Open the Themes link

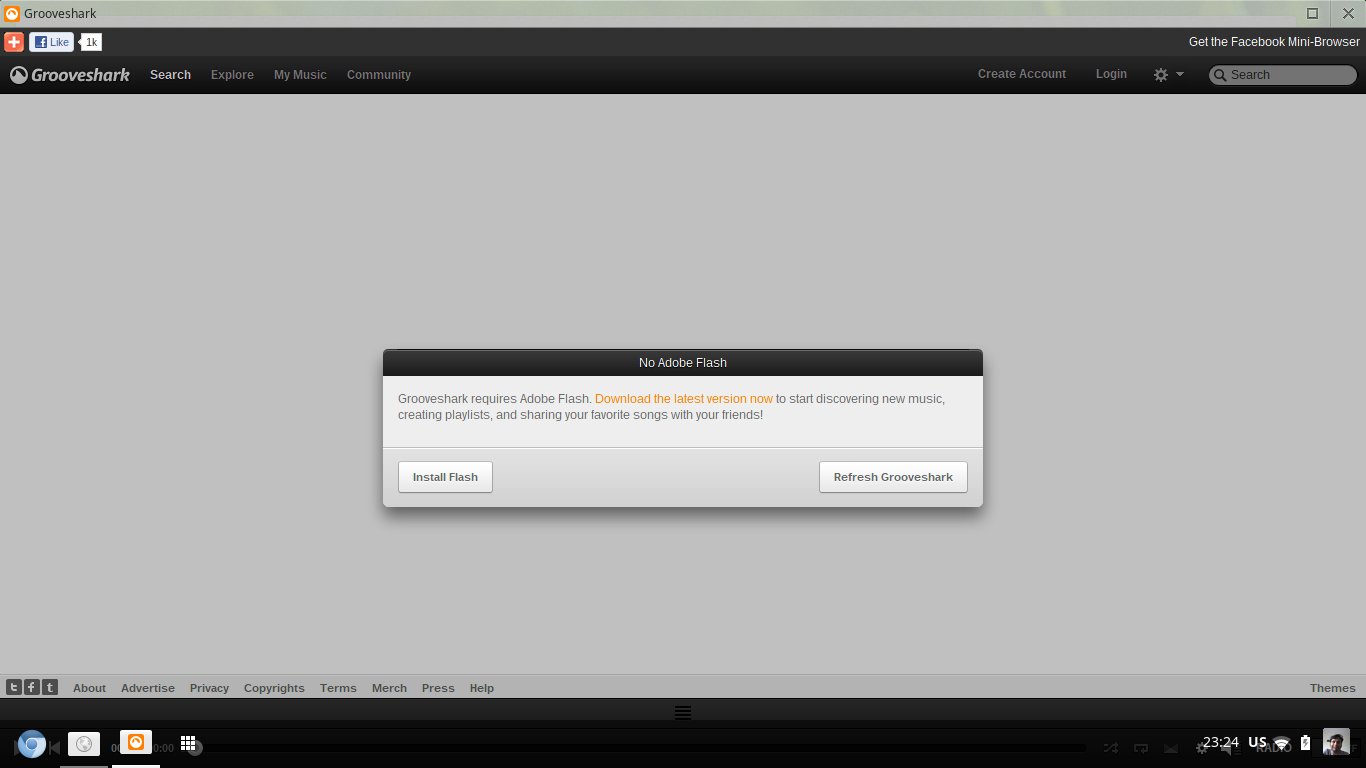pos(1333,688)
